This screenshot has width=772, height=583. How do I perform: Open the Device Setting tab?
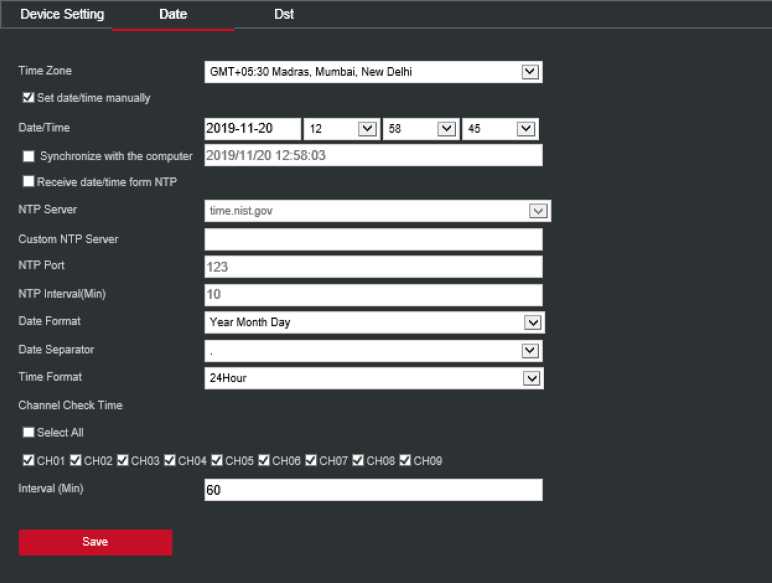click(x=62, y=15)
